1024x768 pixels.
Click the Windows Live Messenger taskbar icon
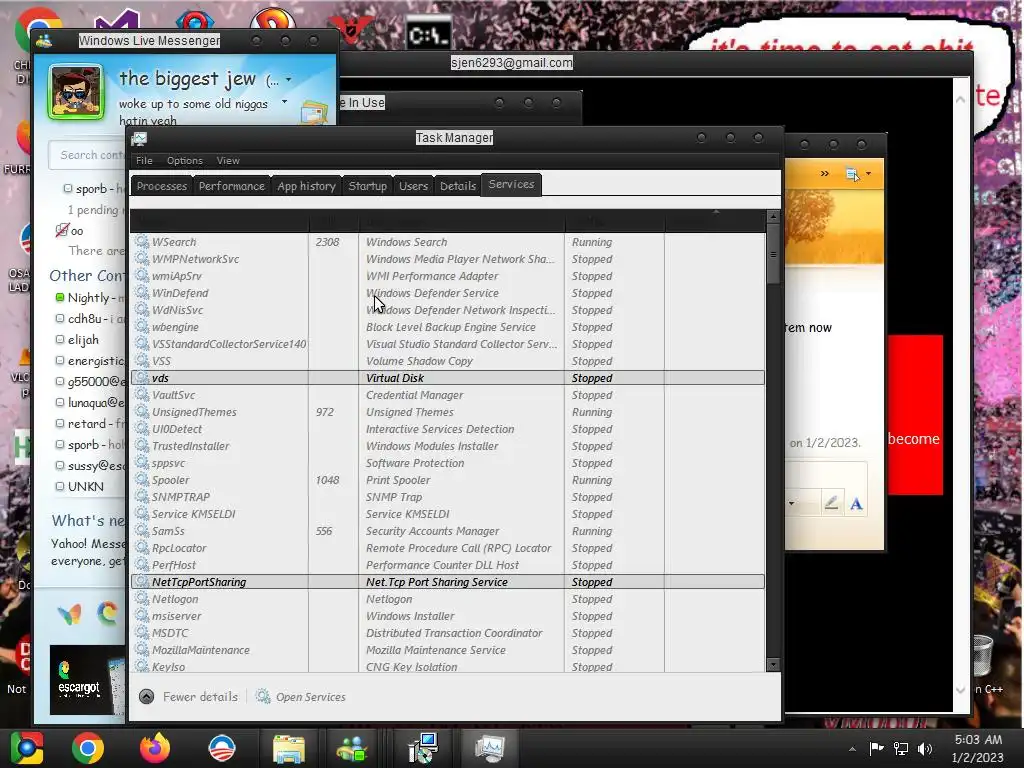click(352, 748)
